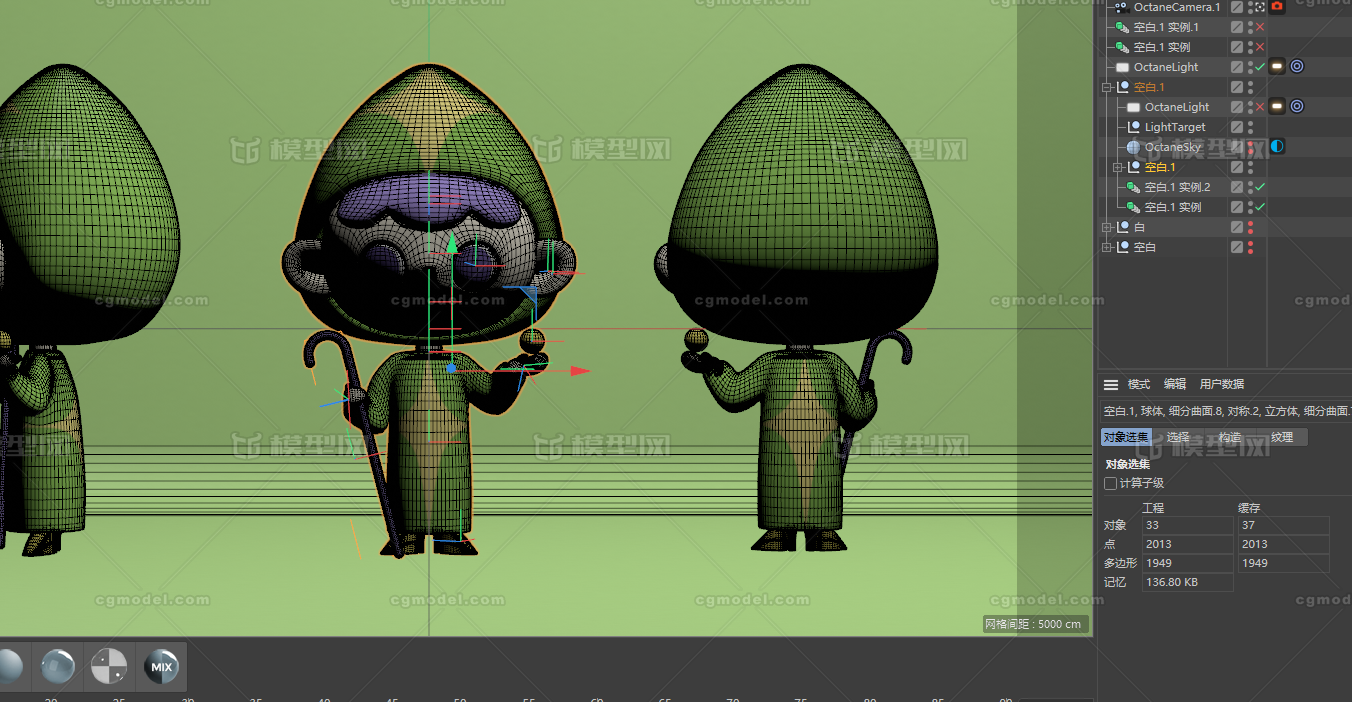The width and height of the screenshot is (1352, 702).
Task: Open the attribute manager hamburger menu
Action: (1110, 385)
